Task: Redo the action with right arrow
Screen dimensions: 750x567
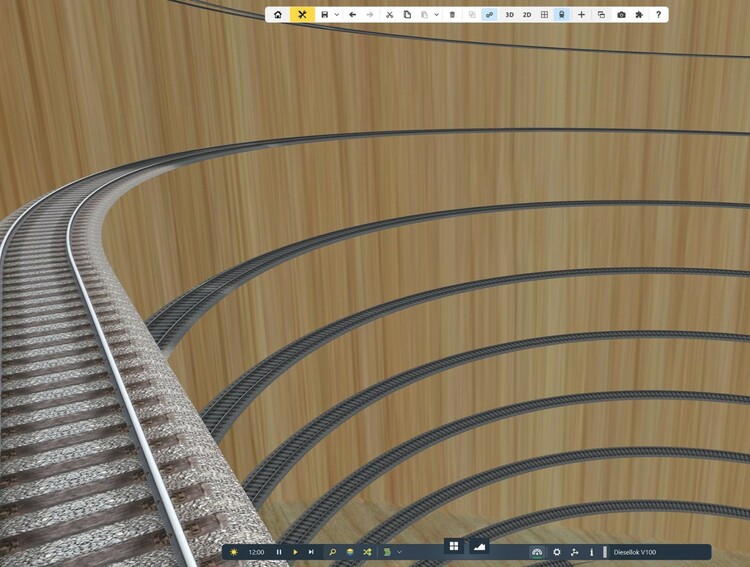Action: pos(370,15)
